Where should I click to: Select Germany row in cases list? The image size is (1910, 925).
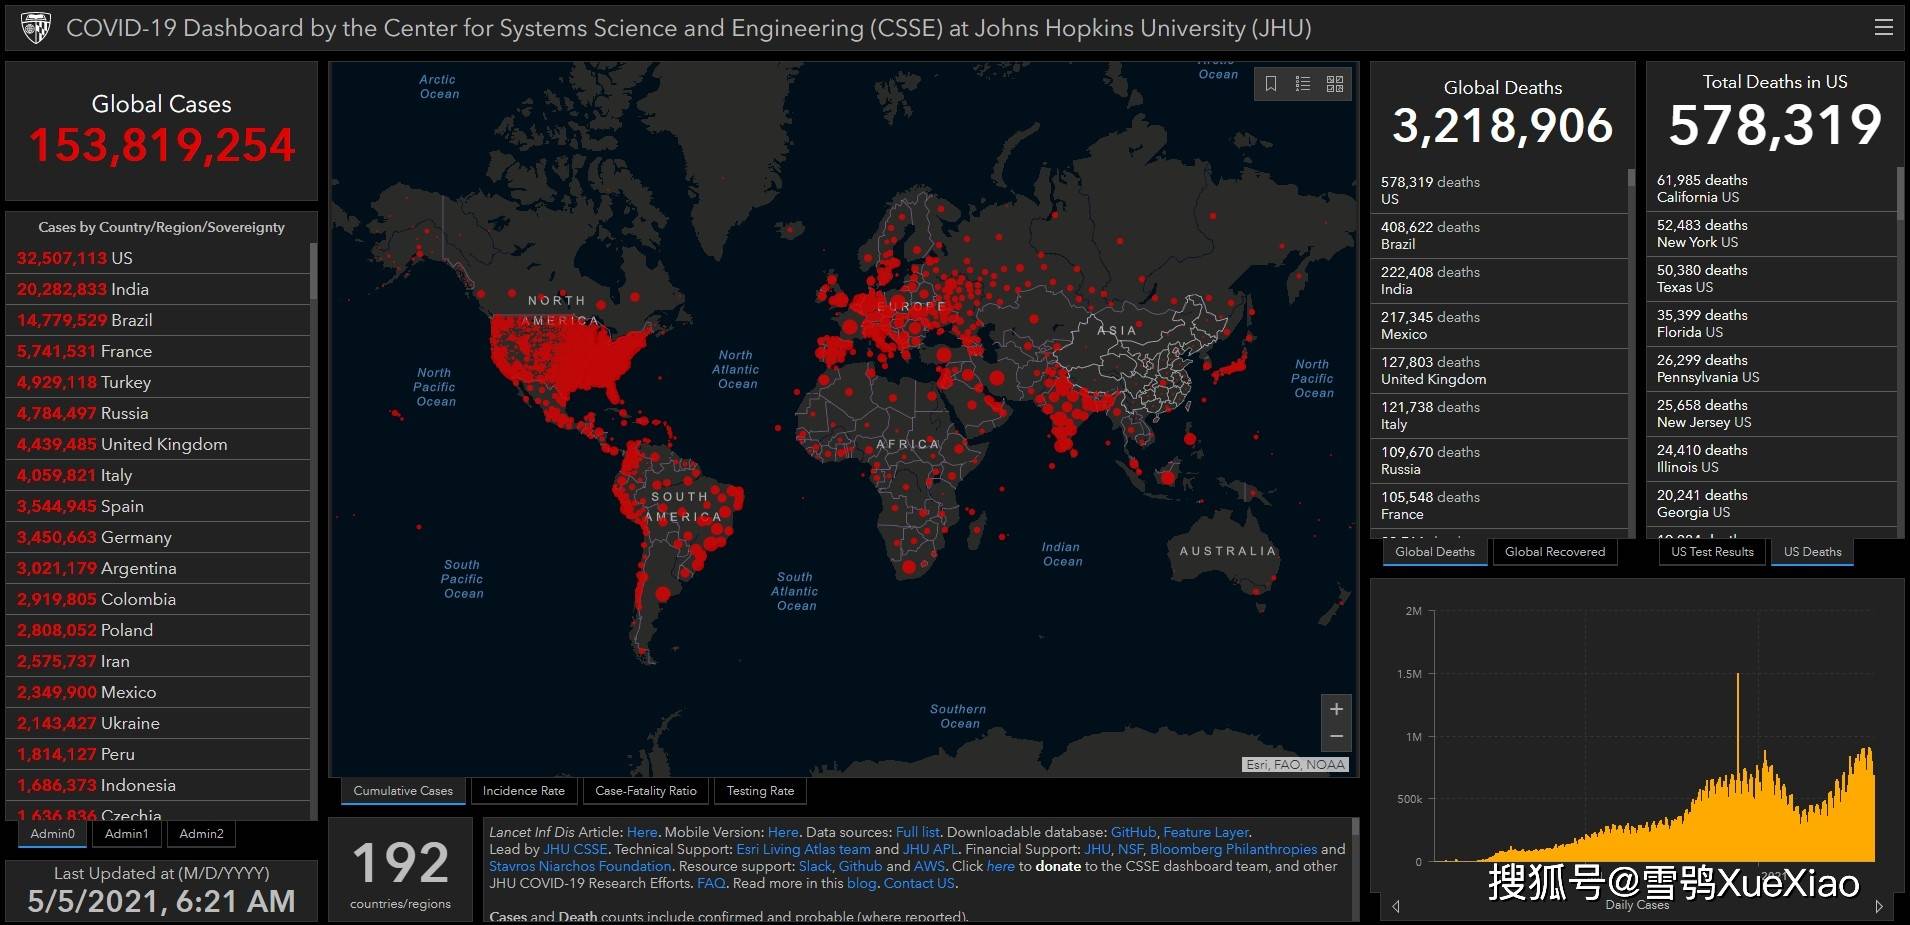(158, 537)
